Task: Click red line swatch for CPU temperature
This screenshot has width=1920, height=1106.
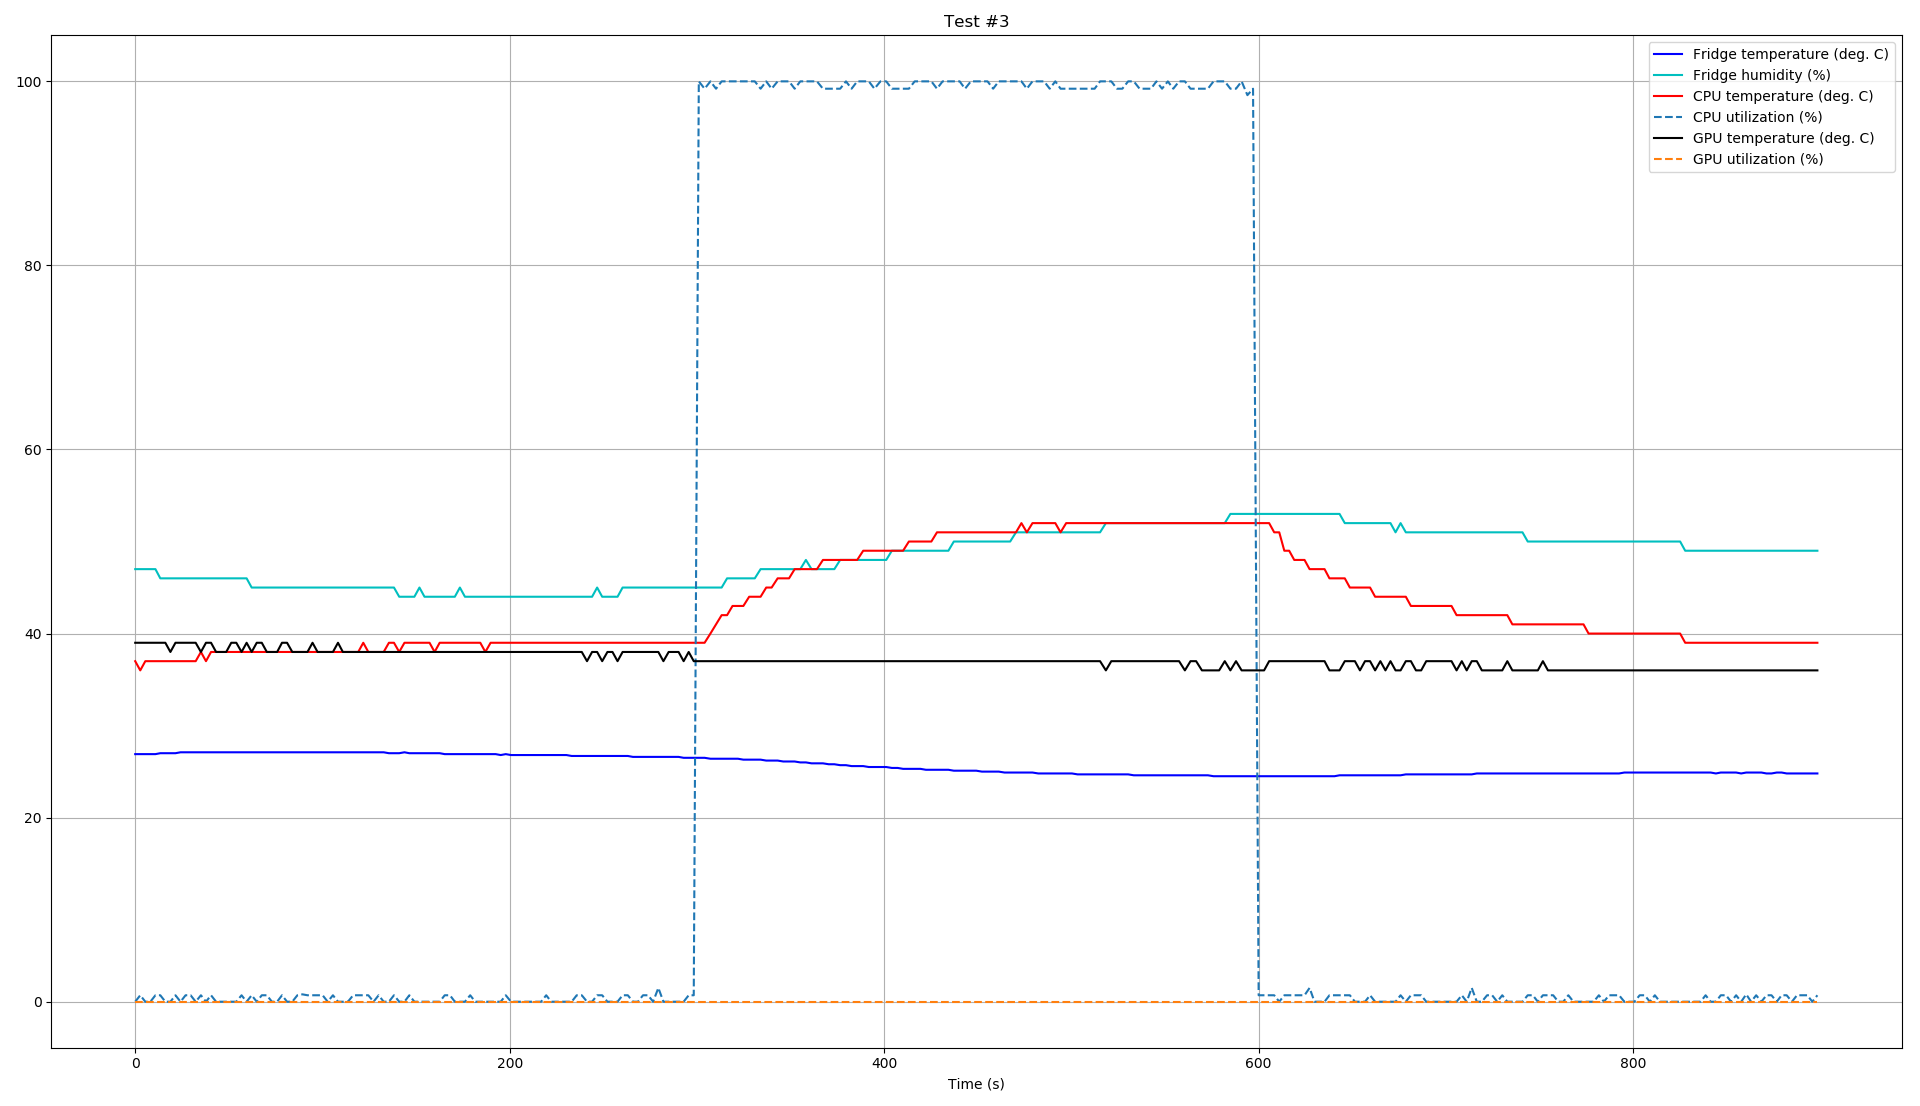Action: pos(1668,96)
